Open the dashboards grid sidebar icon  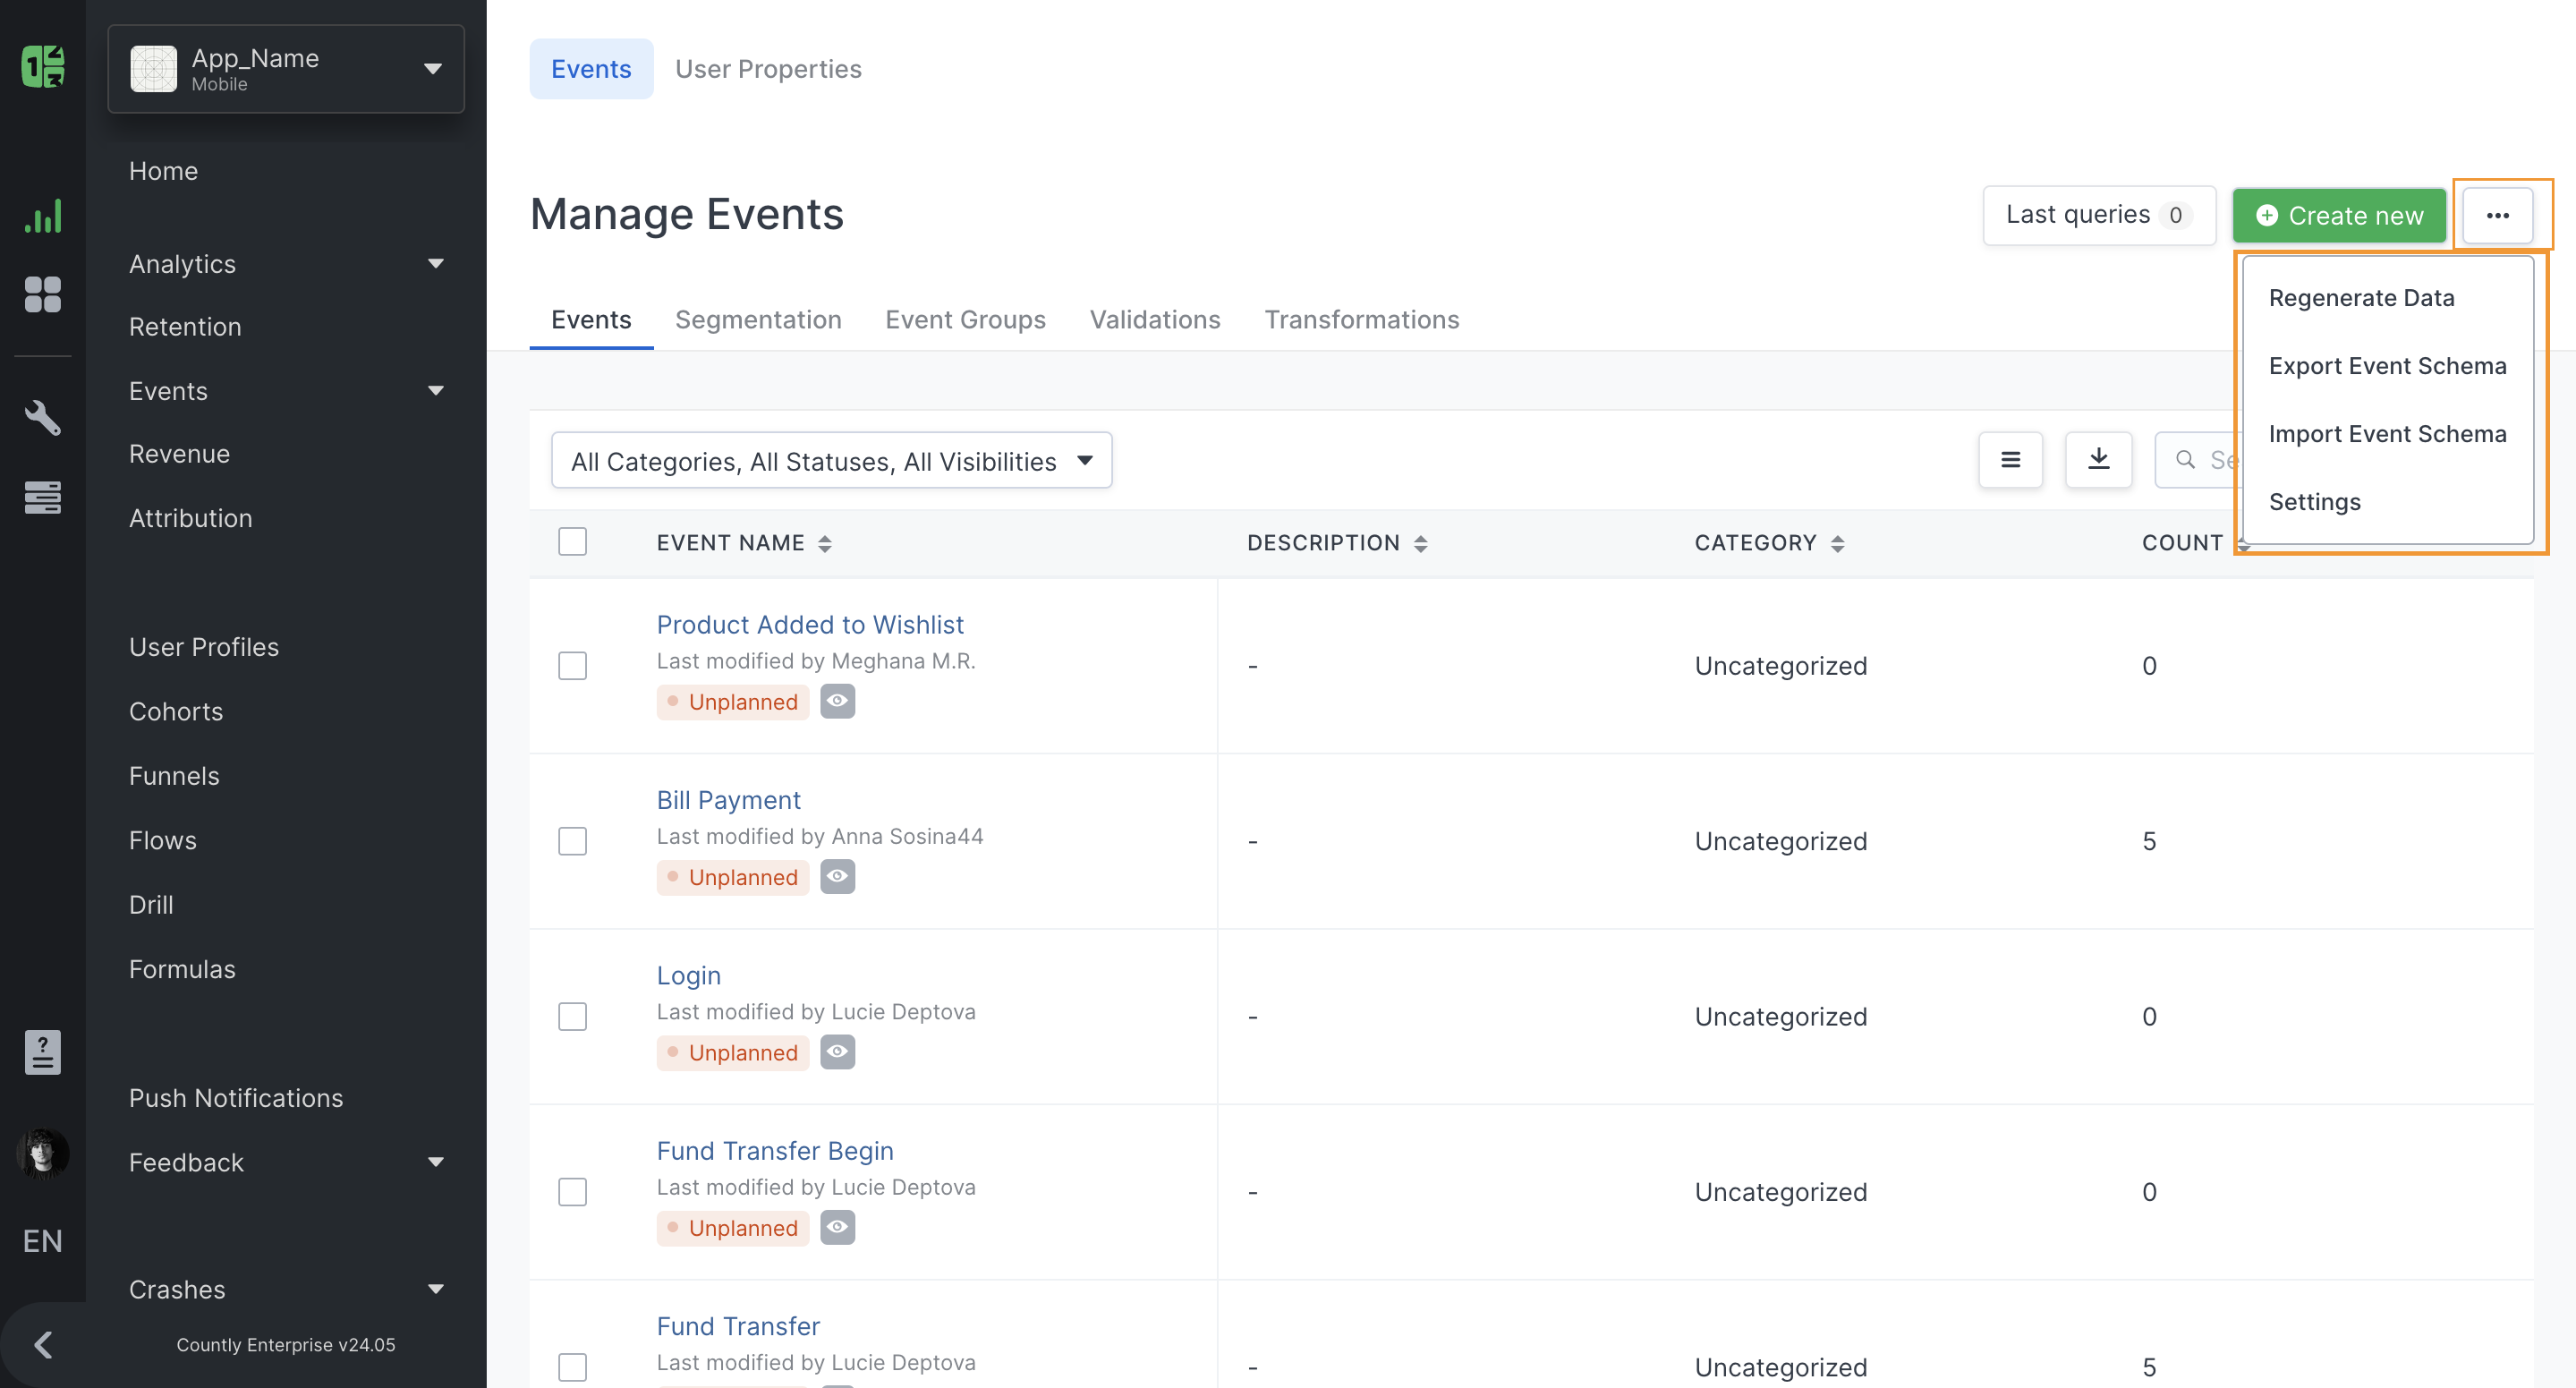tap(43, 295)
